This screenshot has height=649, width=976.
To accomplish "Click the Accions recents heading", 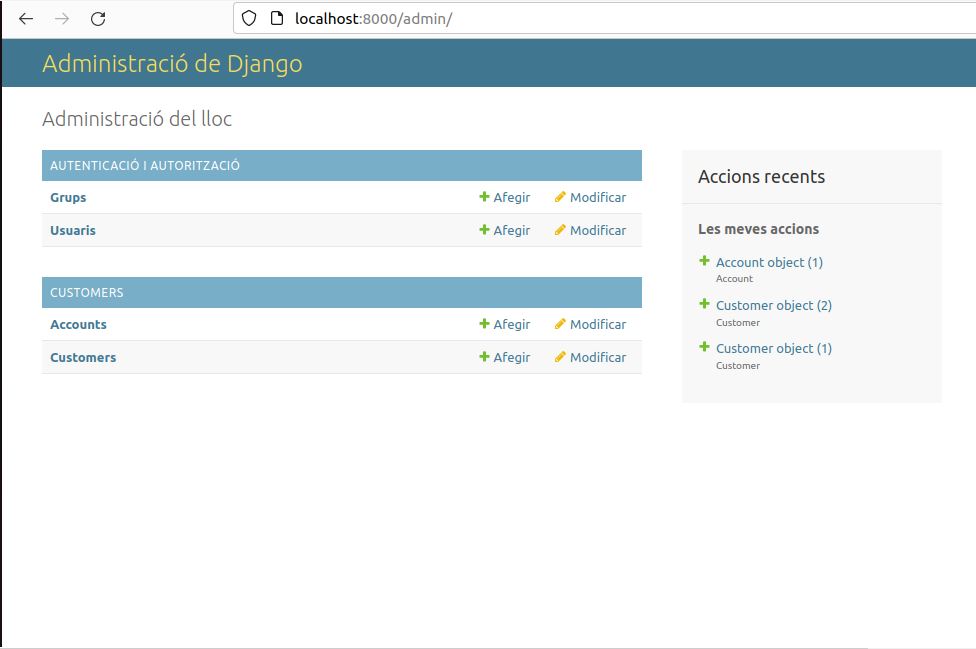I will click(761, 177).
